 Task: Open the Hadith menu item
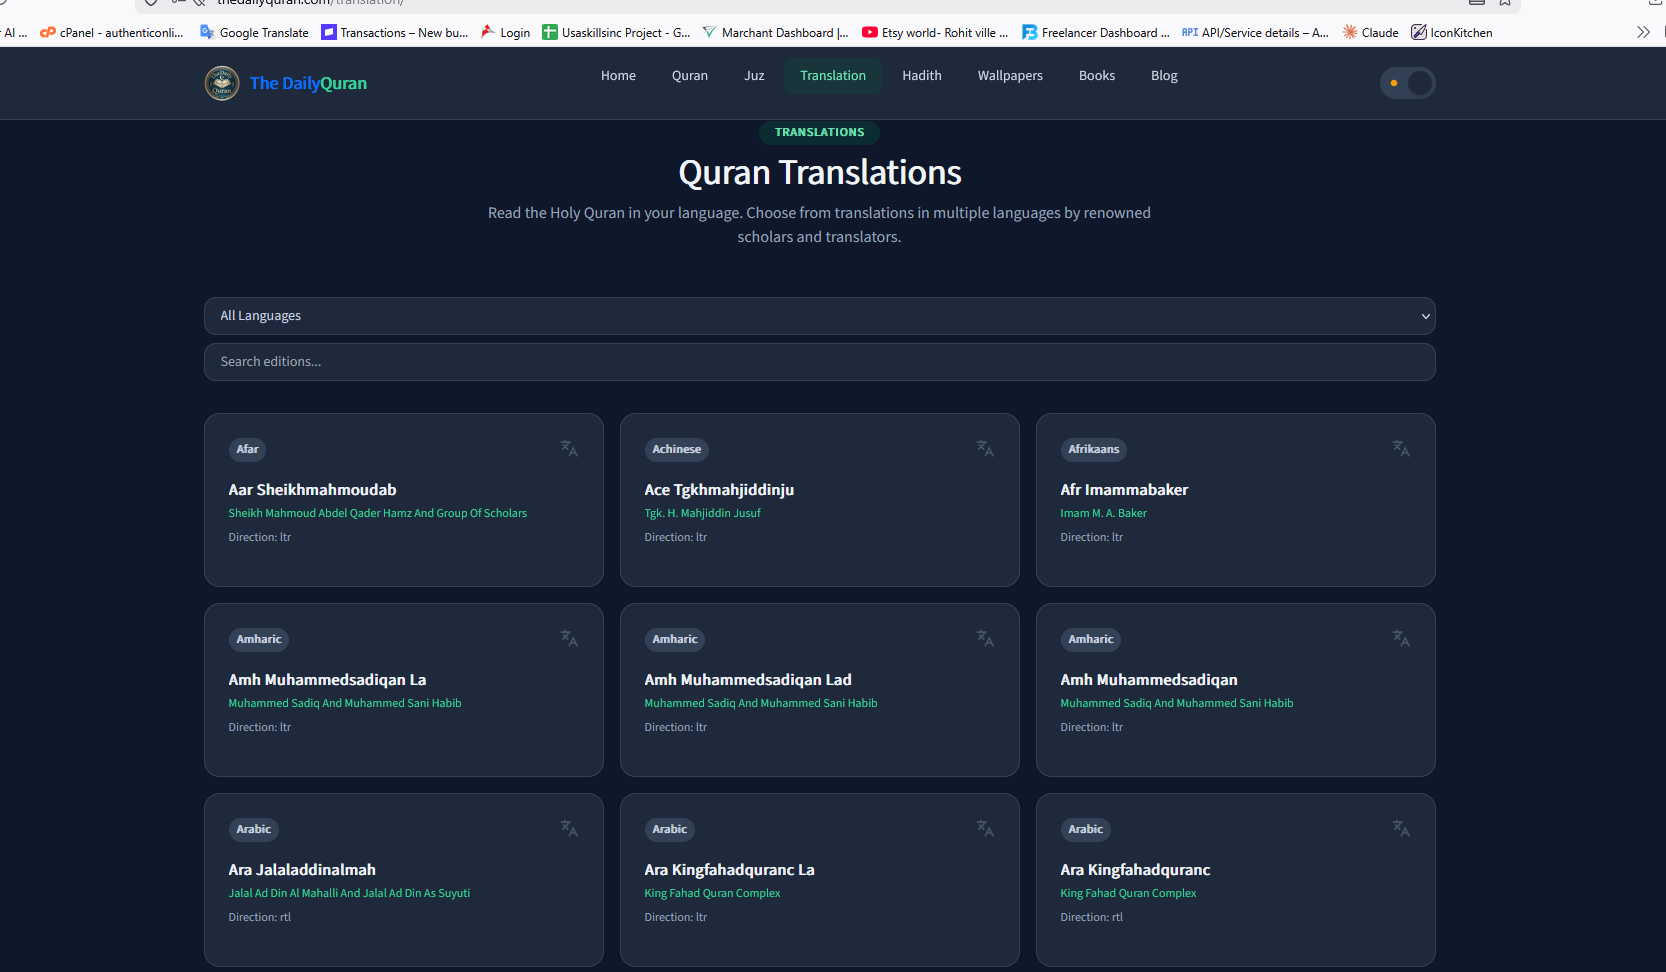tap(922, 76)
